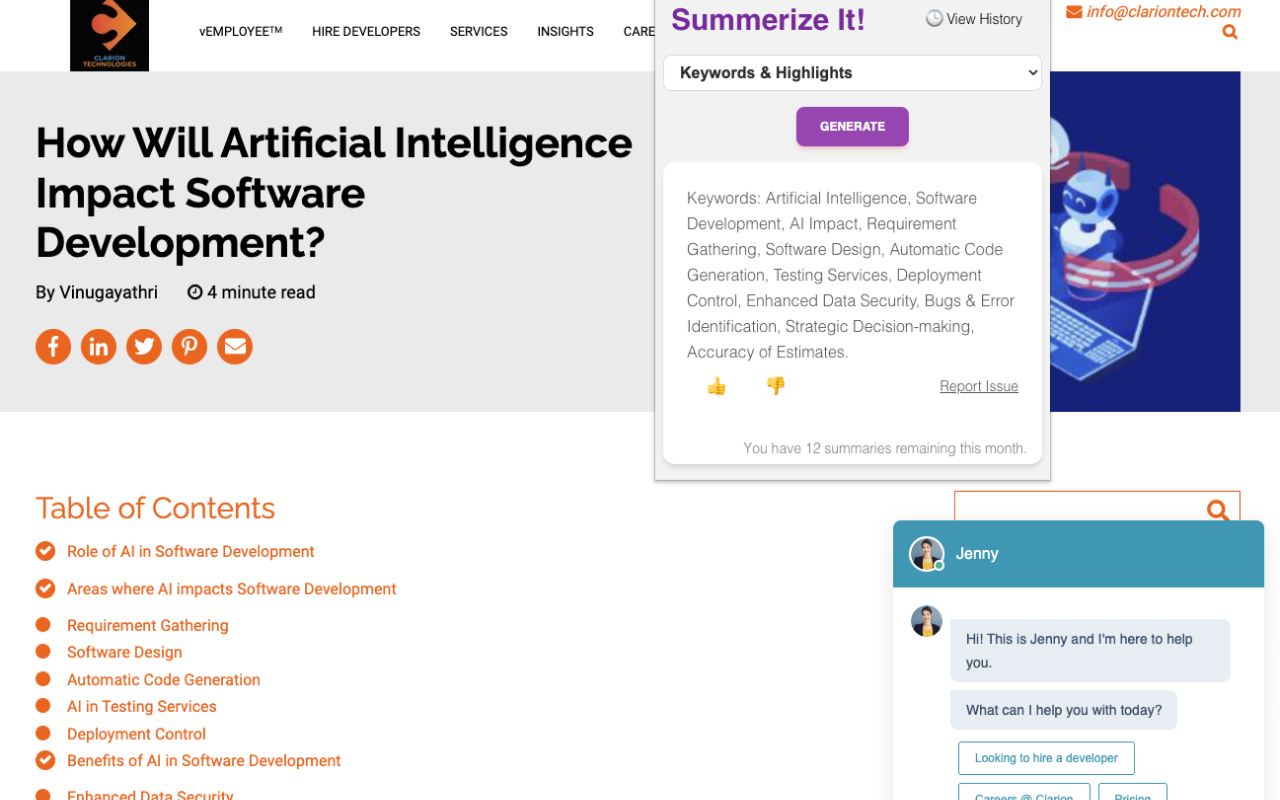1280x800 pixels.
Task: Click the Clarion Technologies logo
Action: [x=109, y=35]
